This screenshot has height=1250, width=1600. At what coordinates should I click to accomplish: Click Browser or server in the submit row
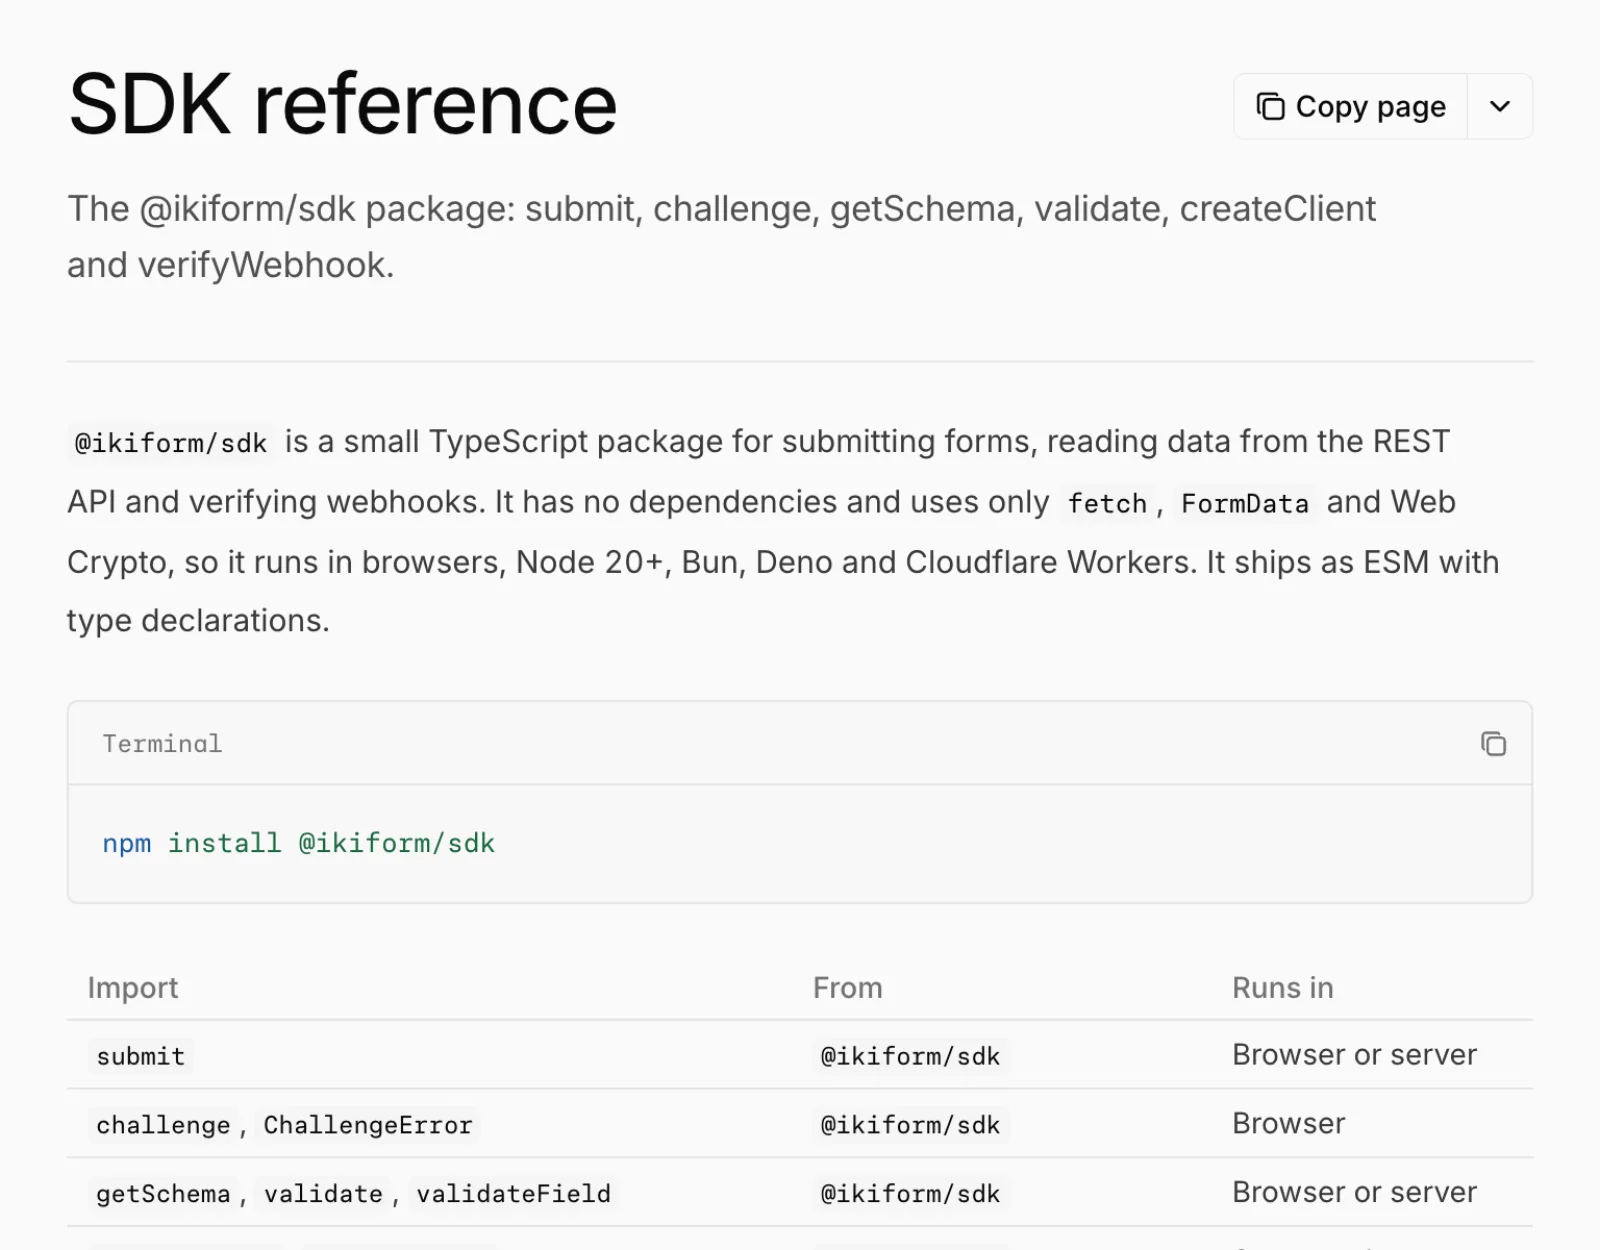[x=1354, y=1055]
